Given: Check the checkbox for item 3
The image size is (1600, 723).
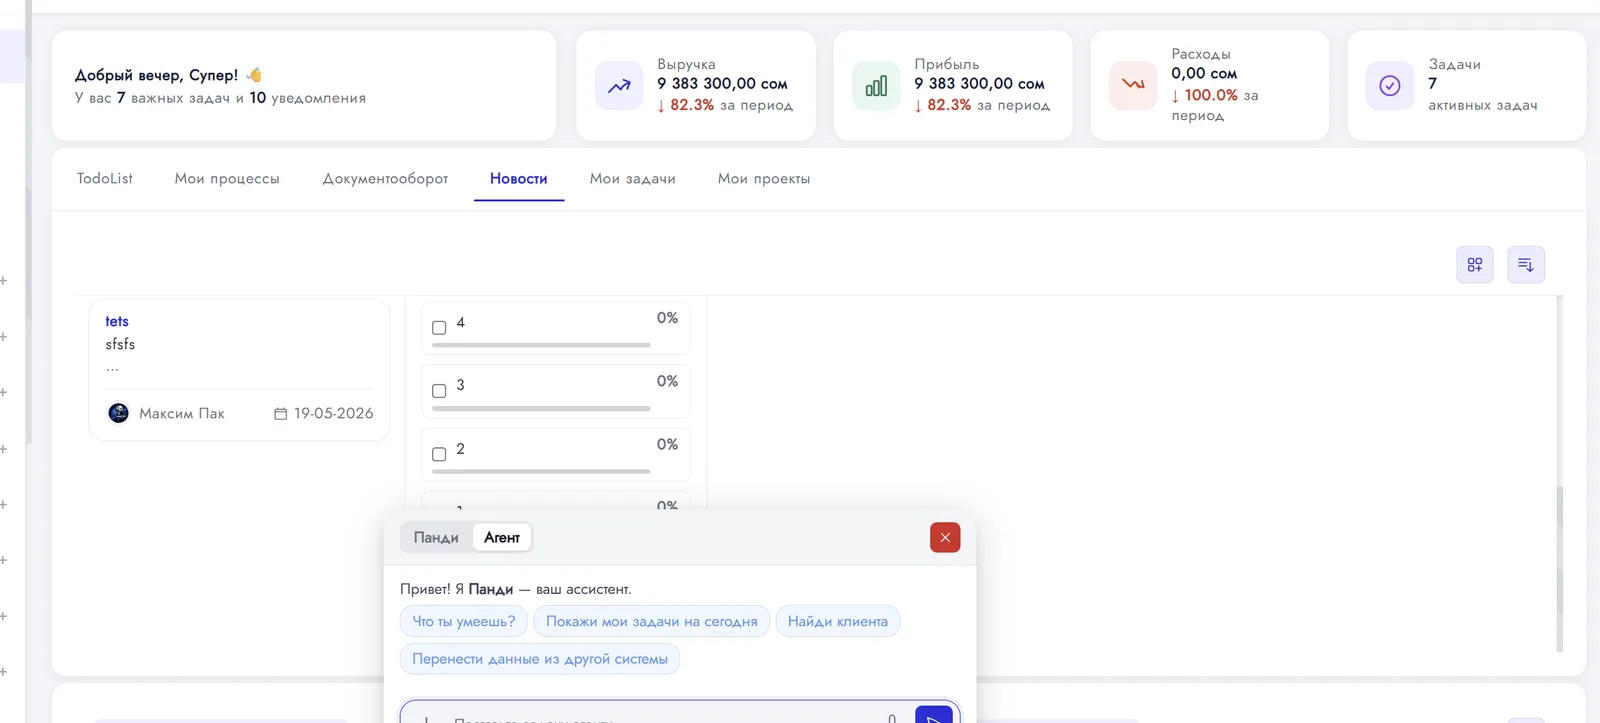Looking at the screenshot, I should click(439, 391).
